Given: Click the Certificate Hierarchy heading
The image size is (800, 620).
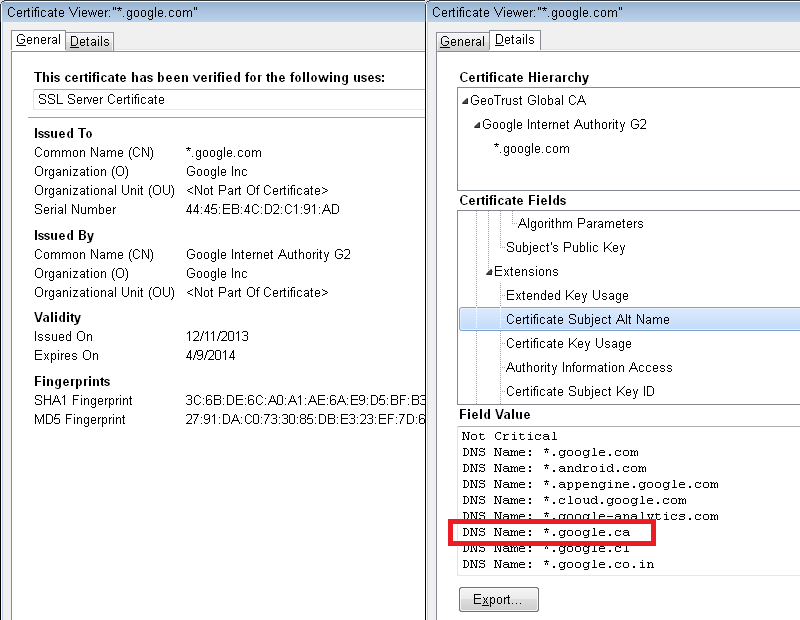Looking at the screenshot, I should coord(524,78).
